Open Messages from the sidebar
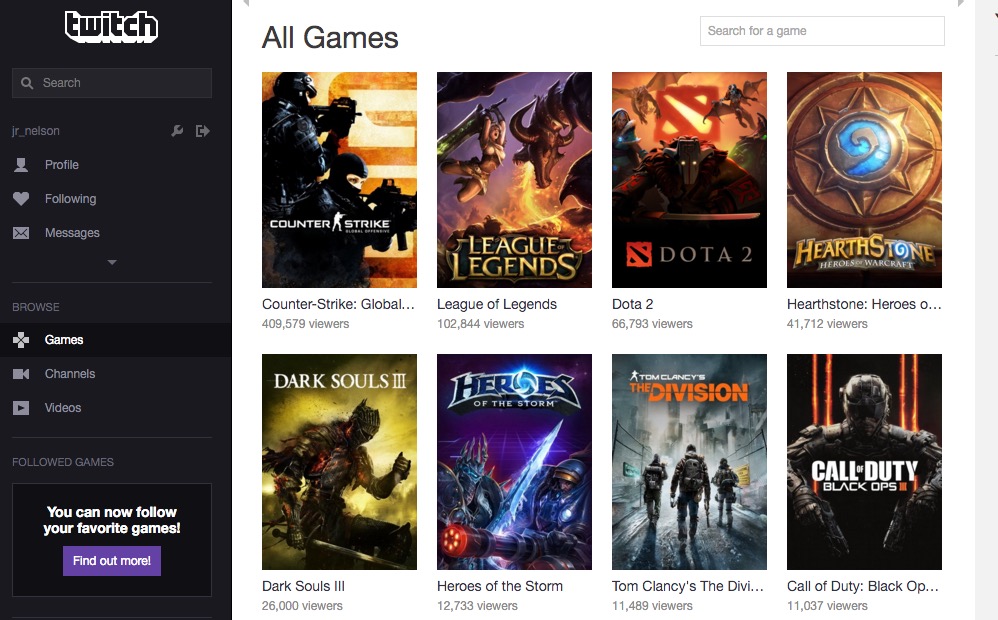This screenshot has width=998, height=620. tap(73, 233)
